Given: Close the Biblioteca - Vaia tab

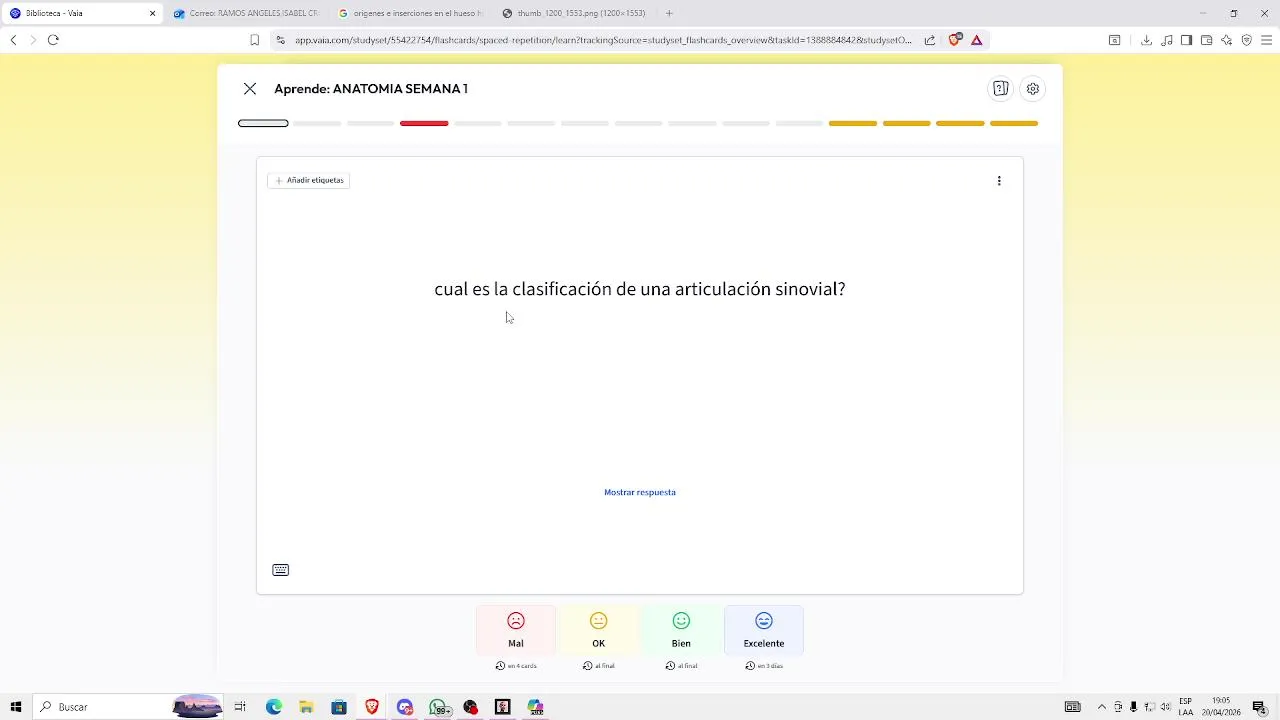Looking at the screenshot, I should pyautogui.click(x=153, y=13).
